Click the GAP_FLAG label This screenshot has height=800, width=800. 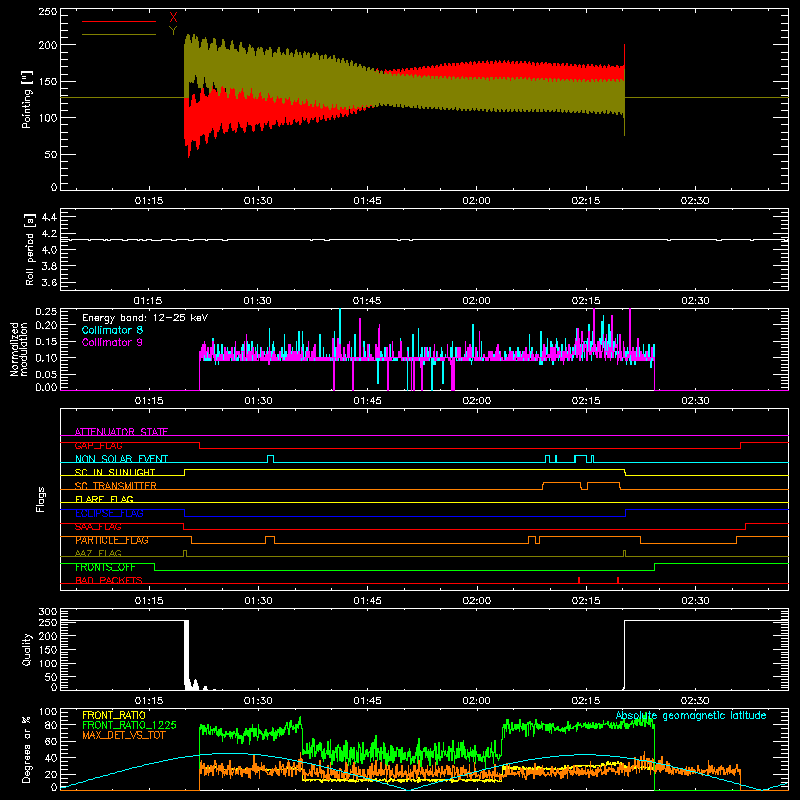98,445
